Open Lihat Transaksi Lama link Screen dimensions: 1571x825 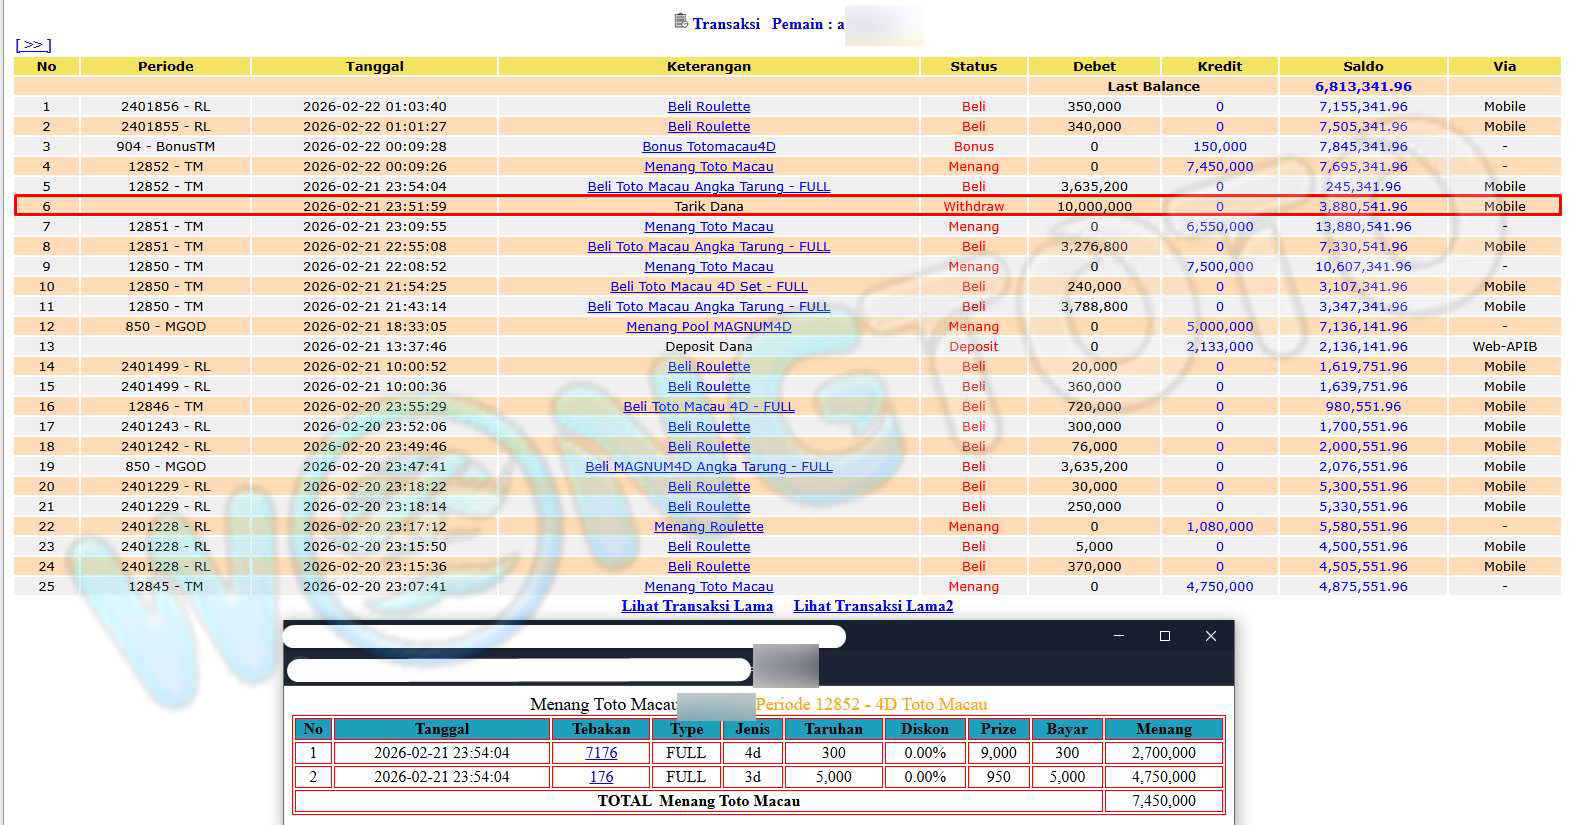[697, 606]
